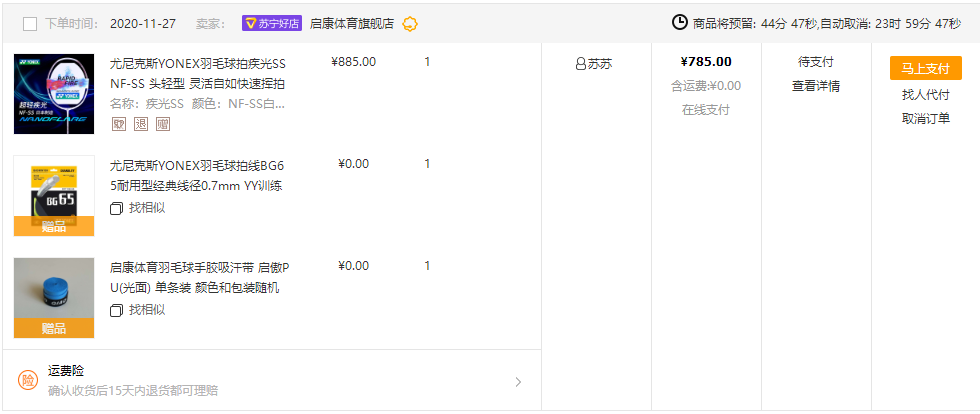Screen dimensions: 980x414
Task: Click the 退 return service tag icon
Action: (x=141, y=124)
